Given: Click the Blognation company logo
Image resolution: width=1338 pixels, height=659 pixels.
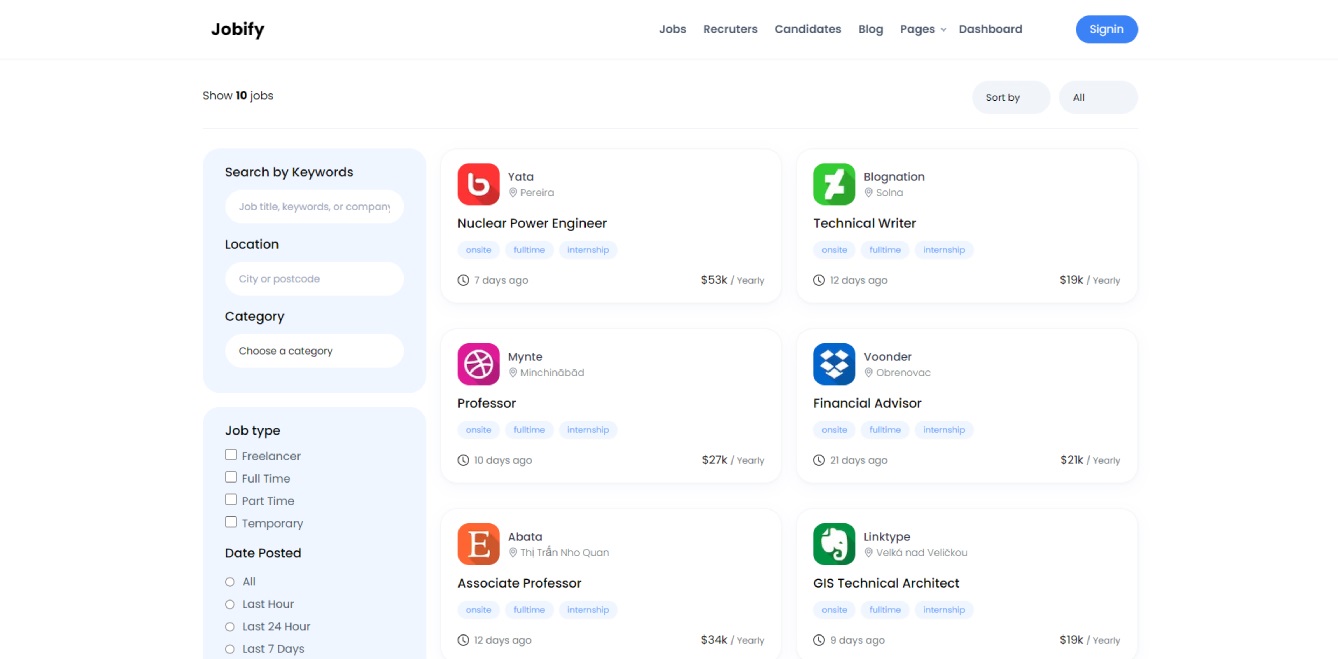Looking at the screenshot, I should coord(834,184).
